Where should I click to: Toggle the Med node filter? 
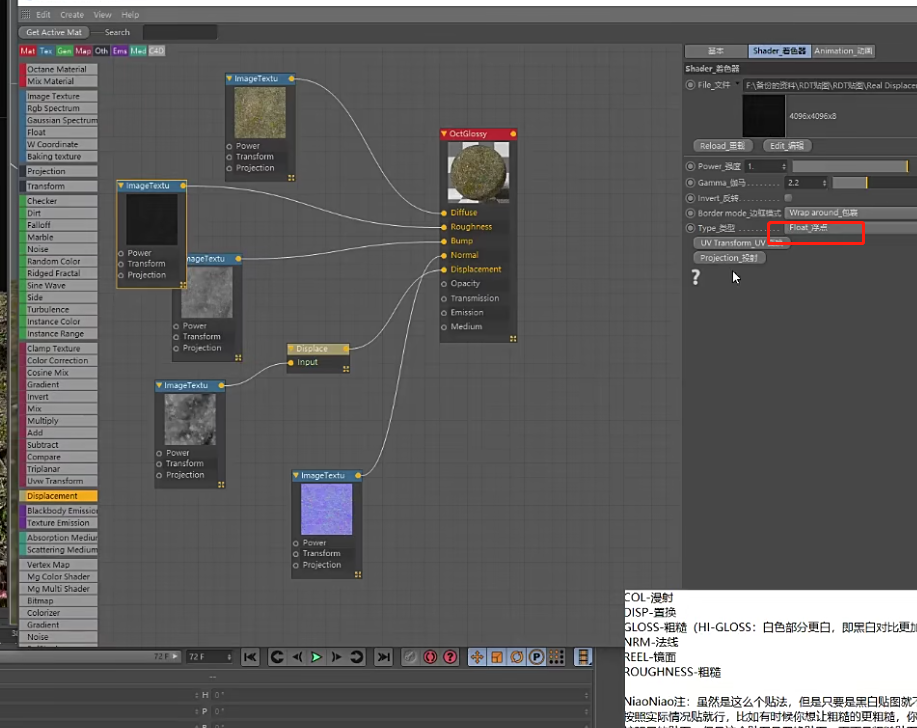pos(138,51)
